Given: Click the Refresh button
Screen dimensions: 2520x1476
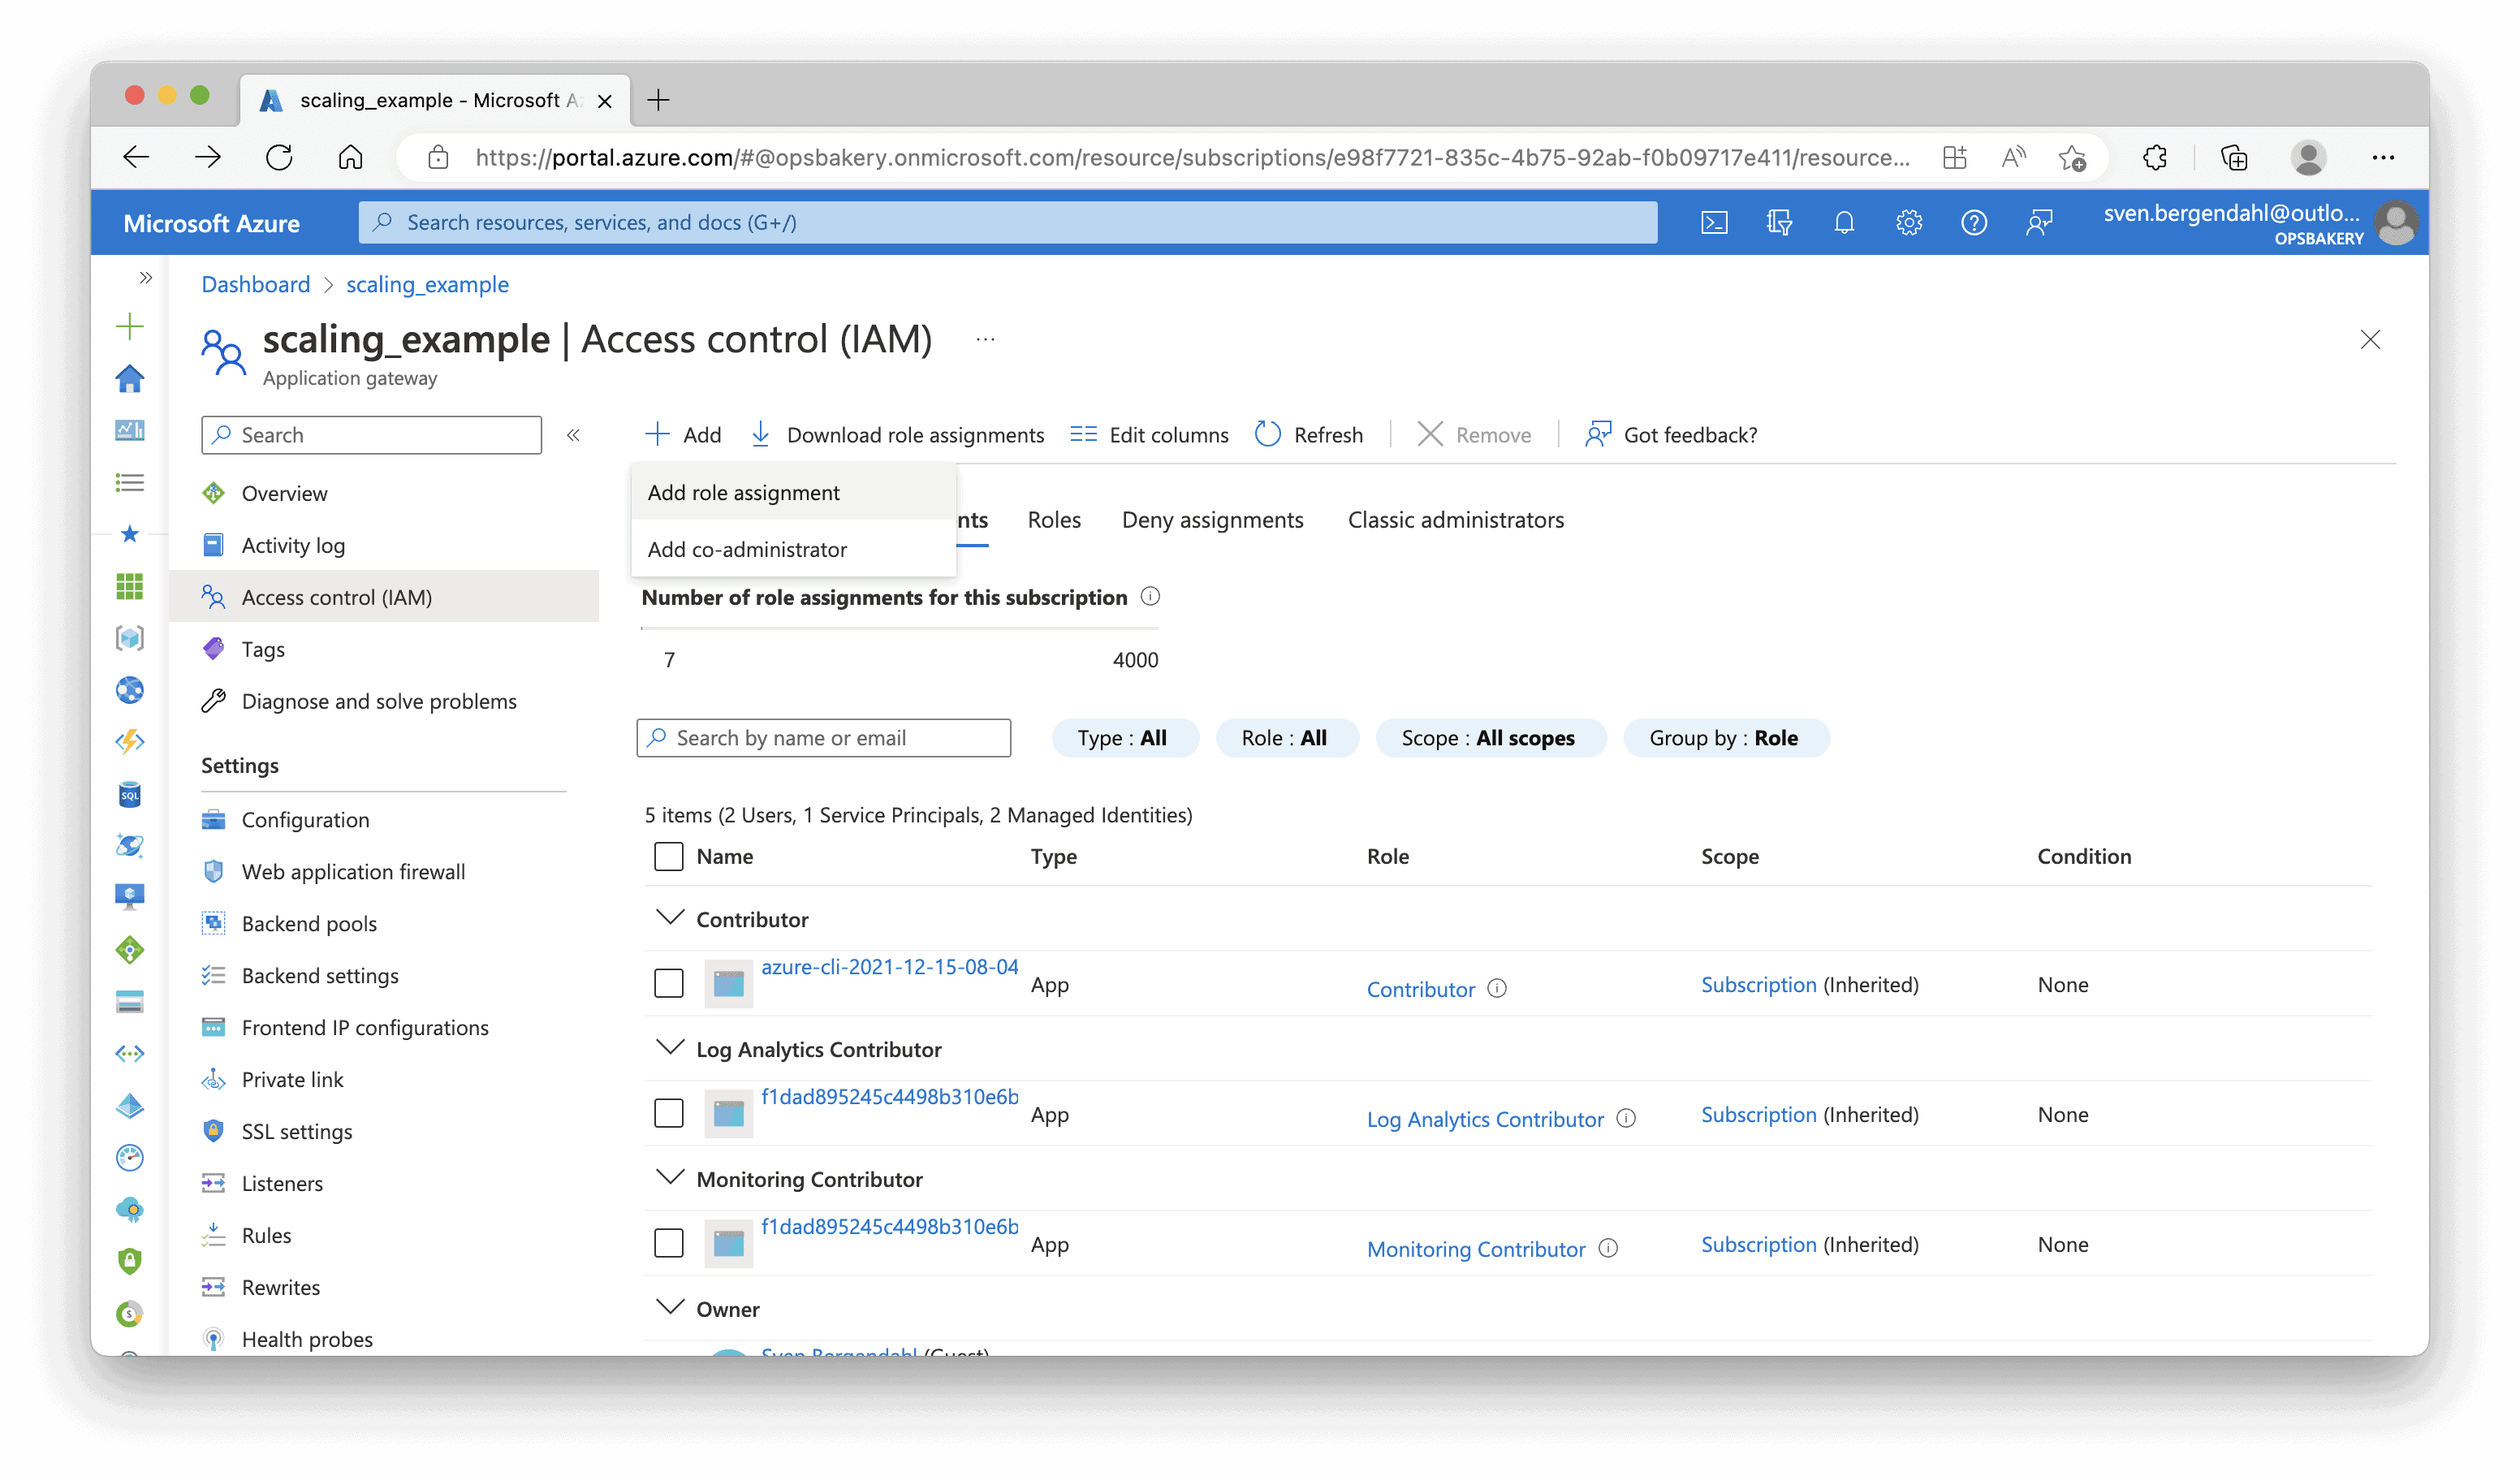Looking at the screenshot, I should tap(1309, 434).
